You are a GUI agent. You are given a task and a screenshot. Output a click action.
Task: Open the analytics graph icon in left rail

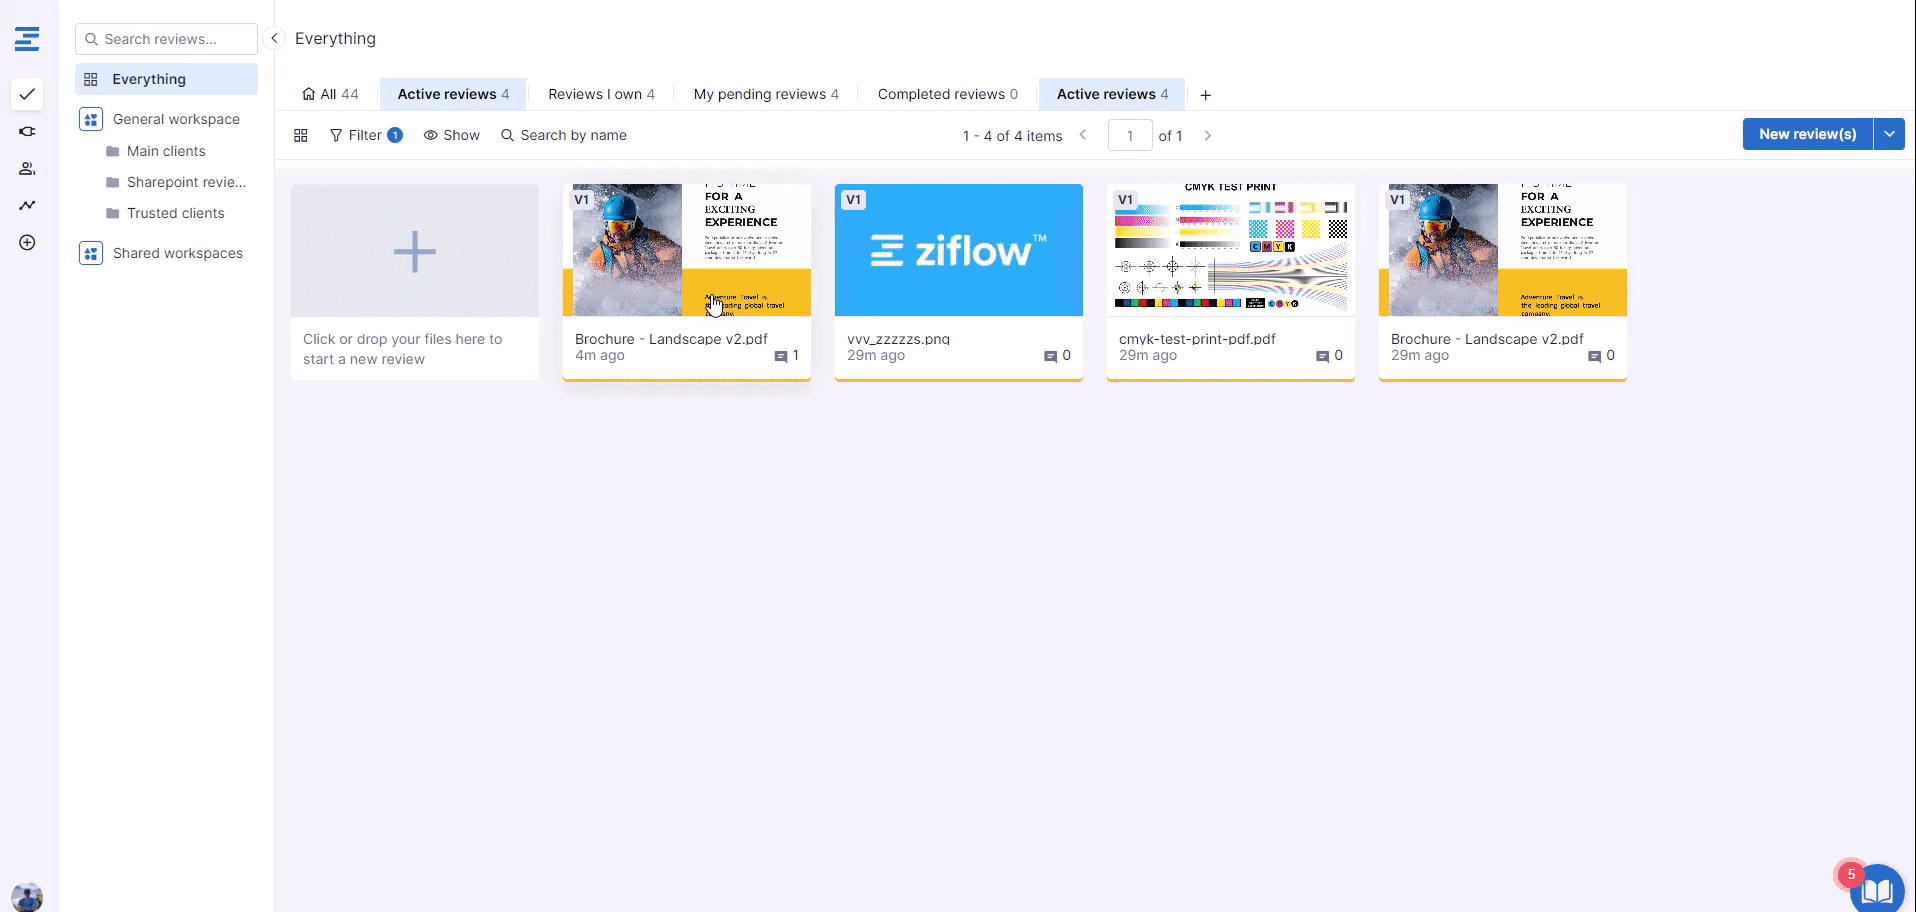(27, 205)
